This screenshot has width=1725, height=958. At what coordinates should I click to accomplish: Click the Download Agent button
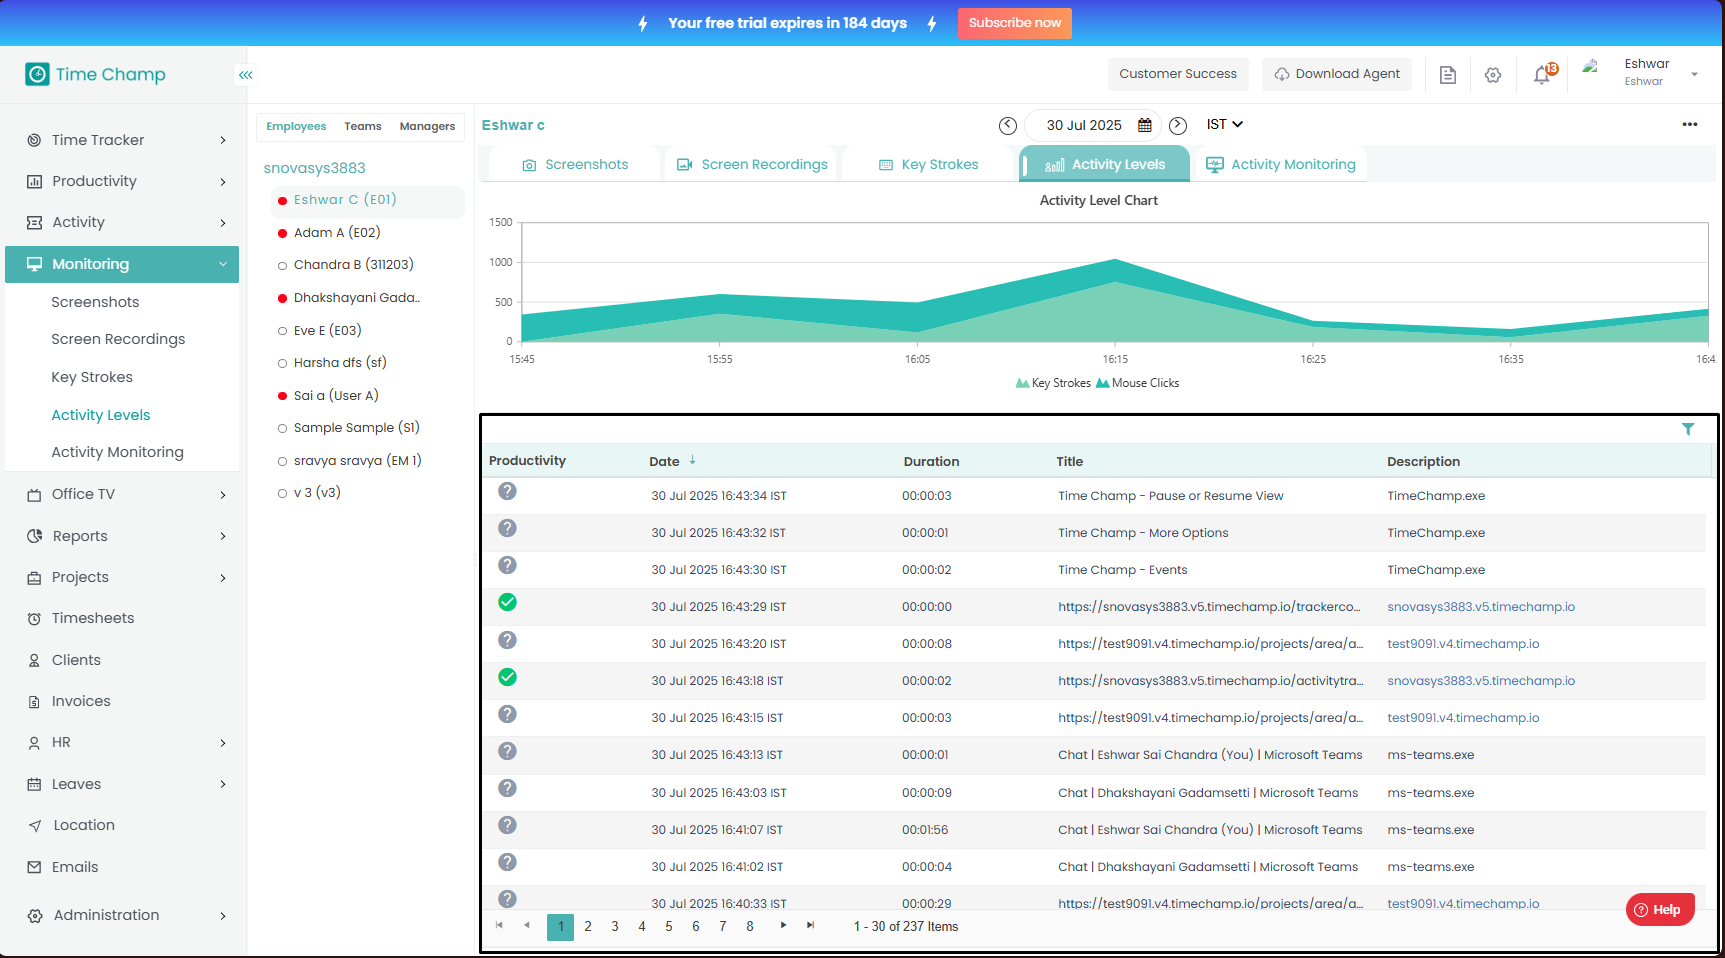click(x=1336, y=74)
